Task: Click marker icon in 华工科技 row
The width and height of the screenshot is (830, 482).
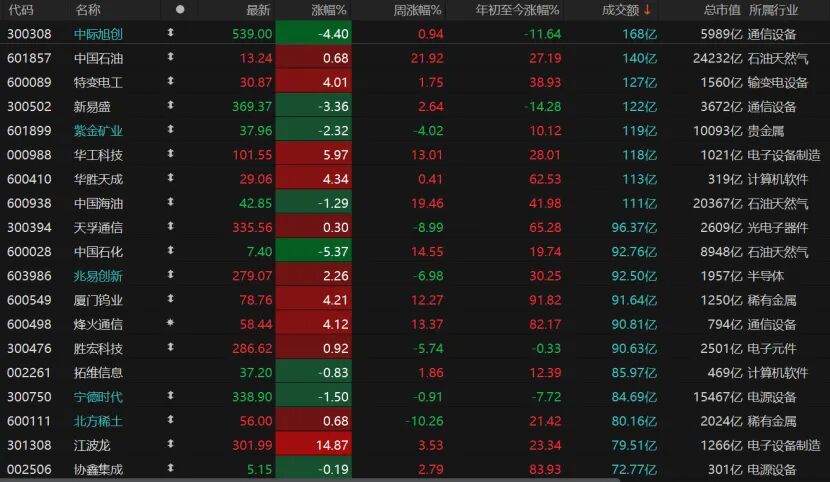Action: coord(170,154)
